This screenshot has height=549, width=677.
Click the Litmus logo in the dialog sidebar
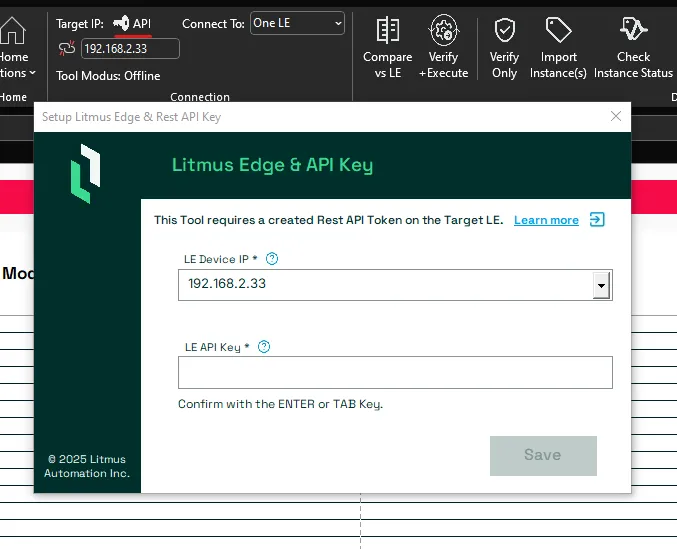point(85,174)
